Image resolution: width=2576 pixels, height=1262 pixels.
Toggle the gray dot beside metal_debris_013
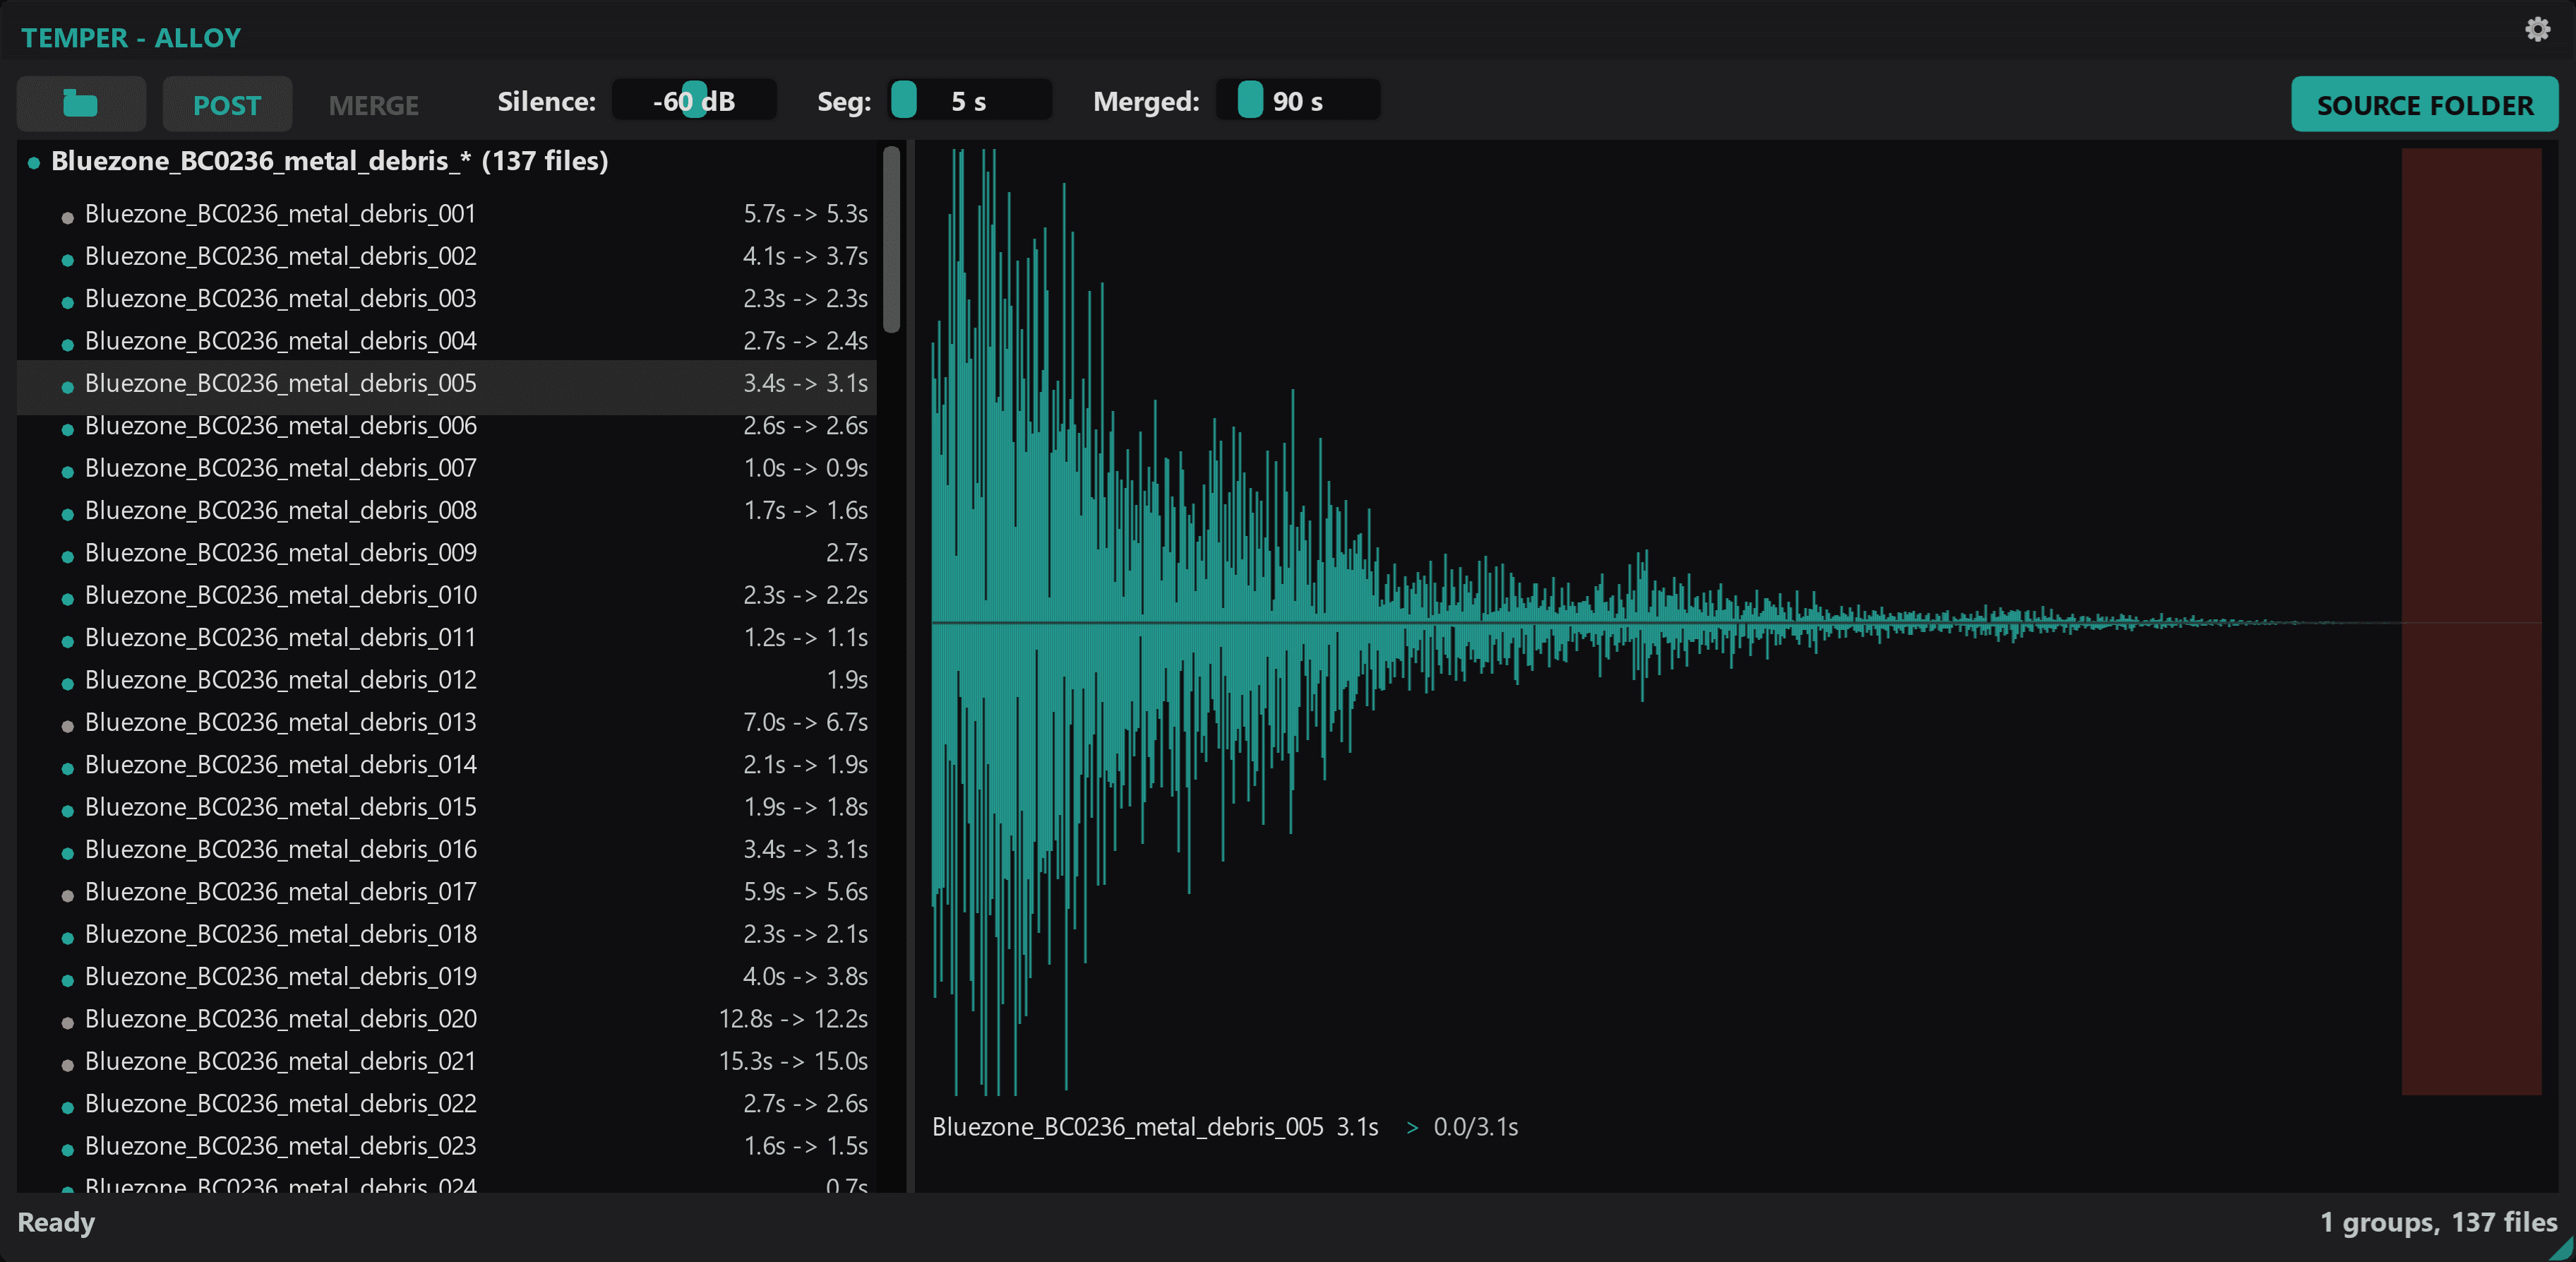pyautogui.click(x=67, y=726)
